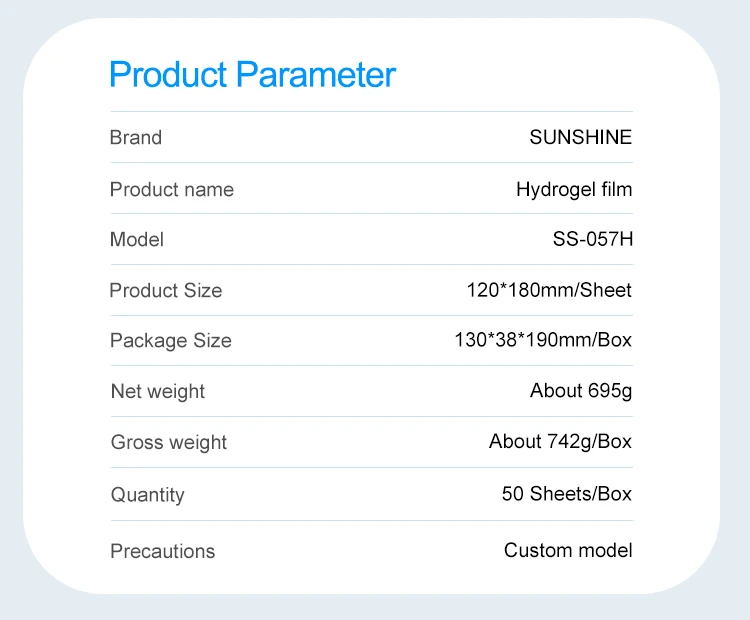Click the Brand label
The width and height of the screenshot is (750, 620).
tap(135, 138)
